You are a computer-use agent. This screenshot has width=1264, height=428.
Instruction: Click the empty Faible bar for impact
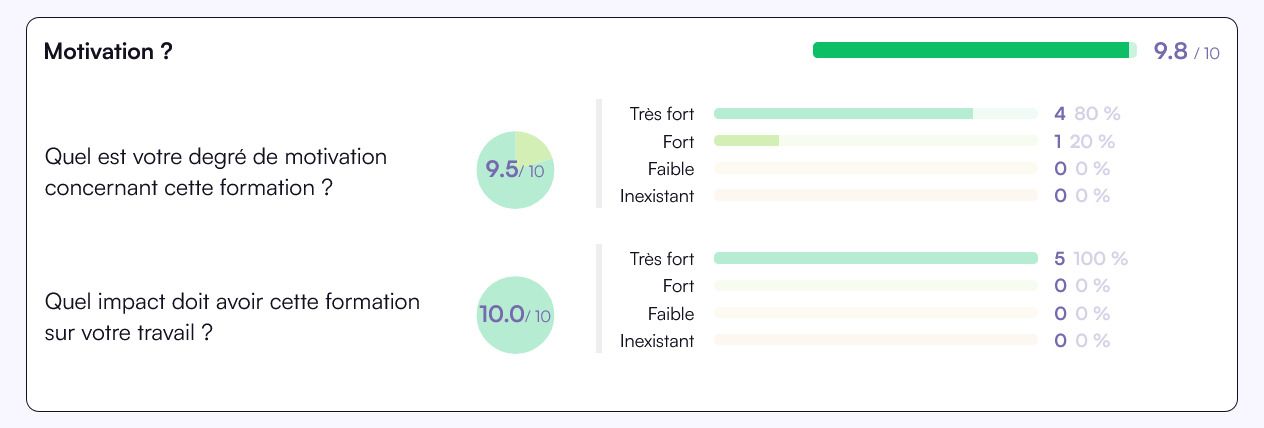[x=876, y=314]
